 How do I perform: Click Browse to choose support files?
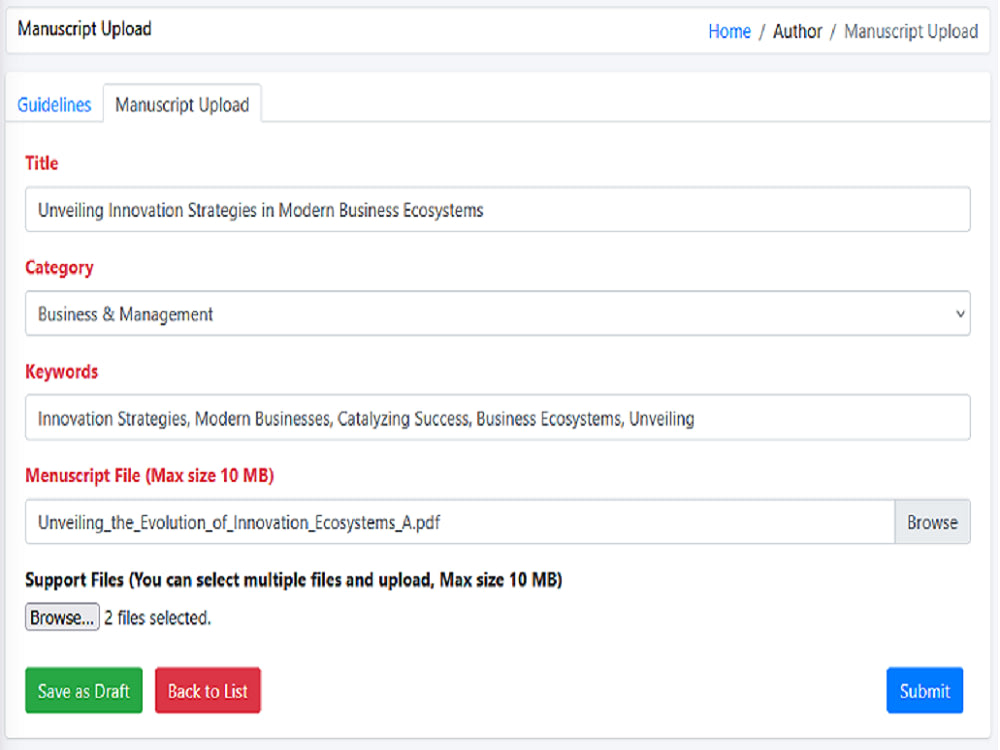click(61, 617)
